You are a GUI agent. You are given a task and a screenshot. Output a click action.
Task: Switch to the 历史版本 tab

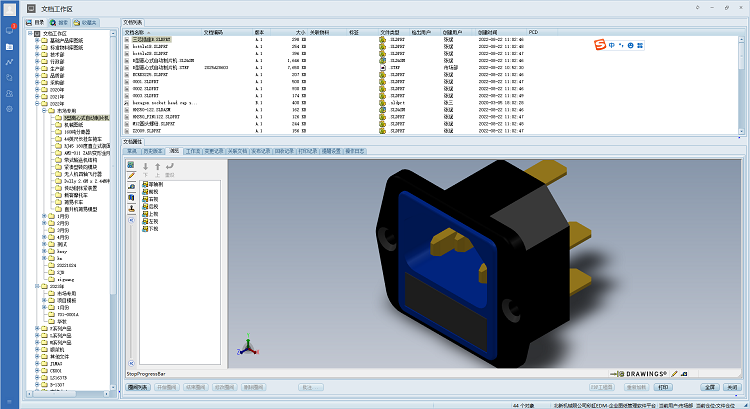(x=152, y=151)
